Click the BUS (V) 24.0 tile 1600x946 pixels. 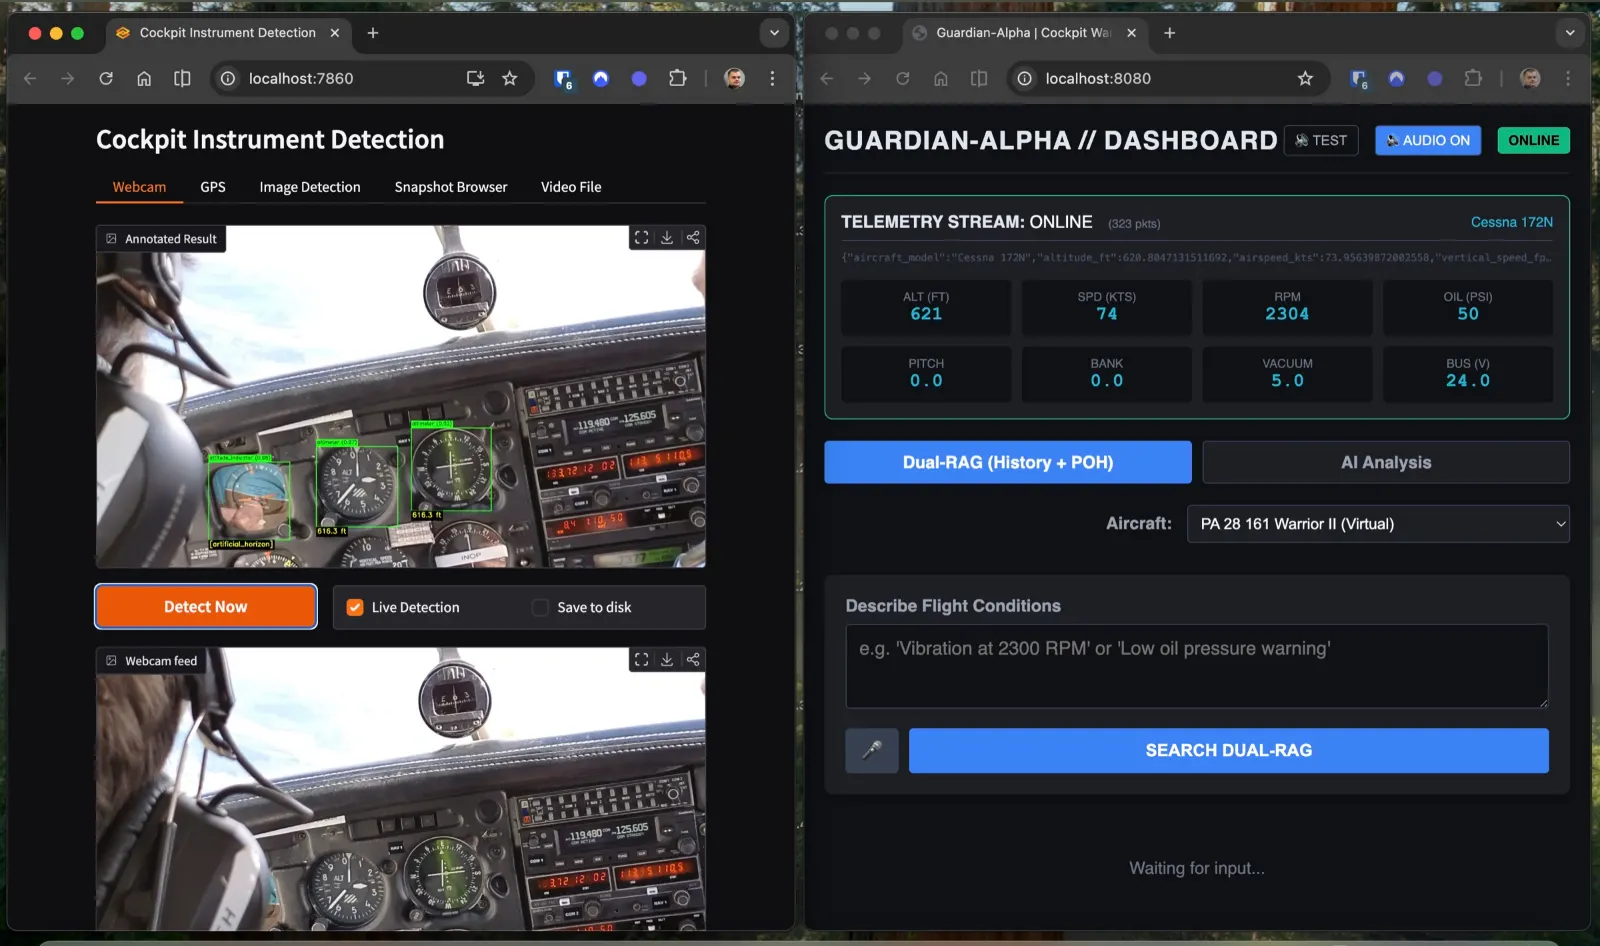tap(1468, 374)
